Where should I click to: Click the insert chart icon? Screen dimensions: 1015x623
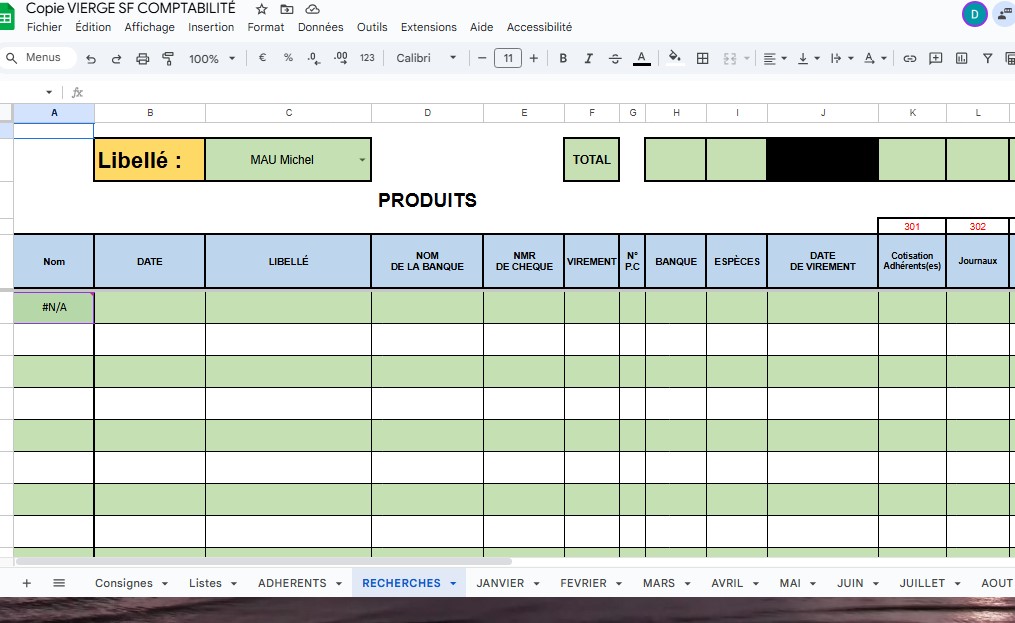click(962, 59)
